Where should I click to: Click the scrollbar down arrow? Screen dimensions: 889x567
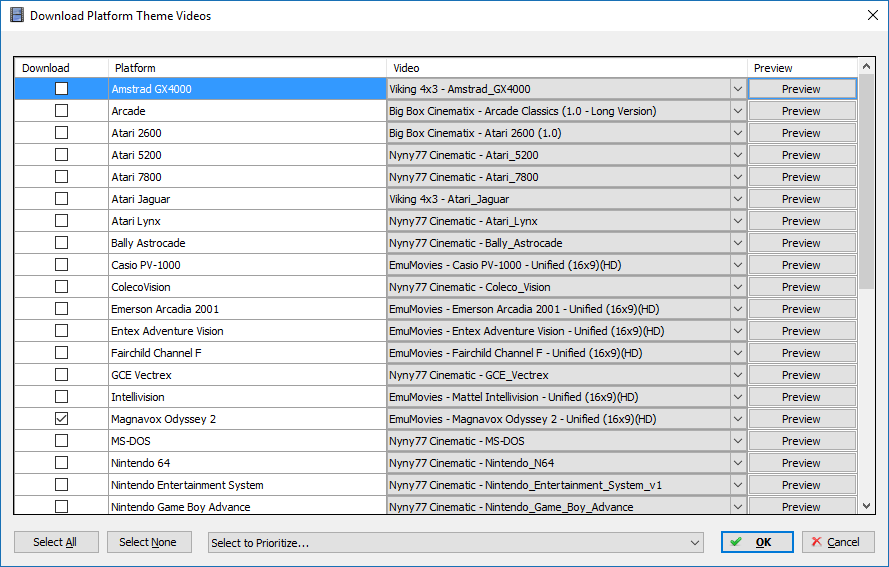pos(866,506)
